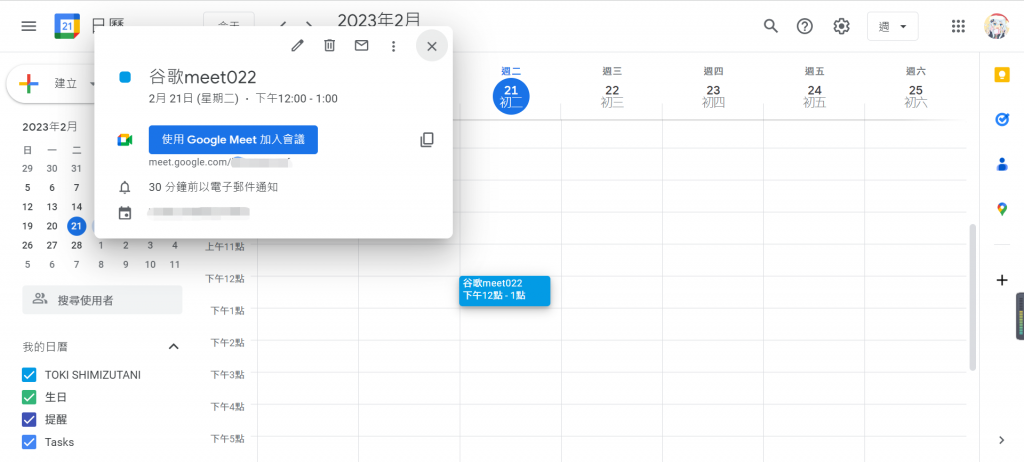Delete the event using trash icon

pyautogui.click(x=330, y=45)
